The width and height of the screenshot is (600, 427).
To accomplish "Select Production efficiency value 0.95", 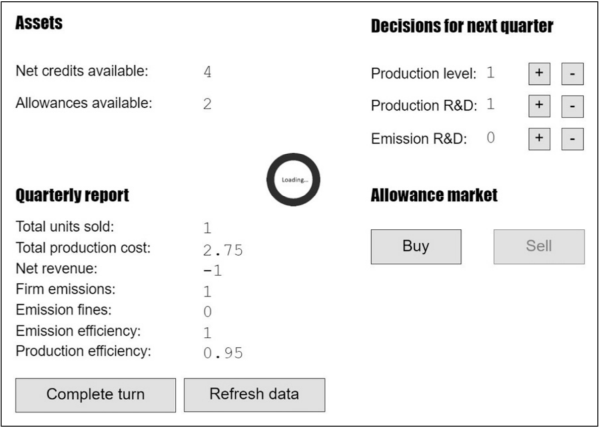I will [223, 352].
